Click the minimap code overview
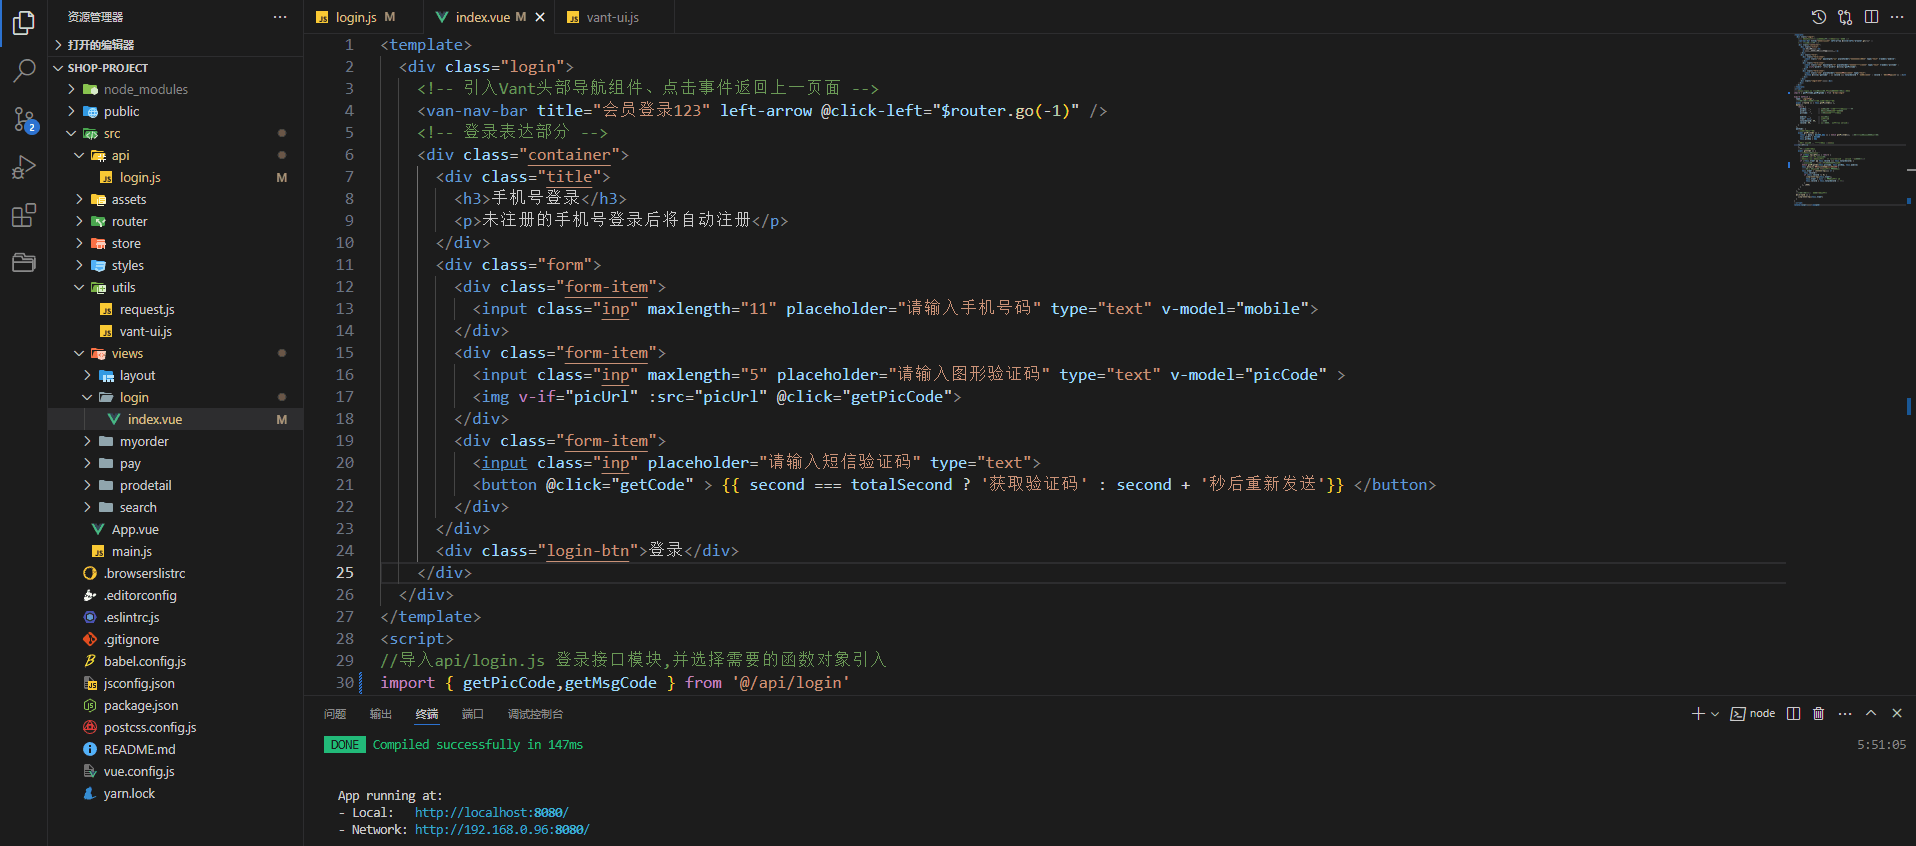Viewport: 1916px width, 846px height. [x=1848, y=120]
